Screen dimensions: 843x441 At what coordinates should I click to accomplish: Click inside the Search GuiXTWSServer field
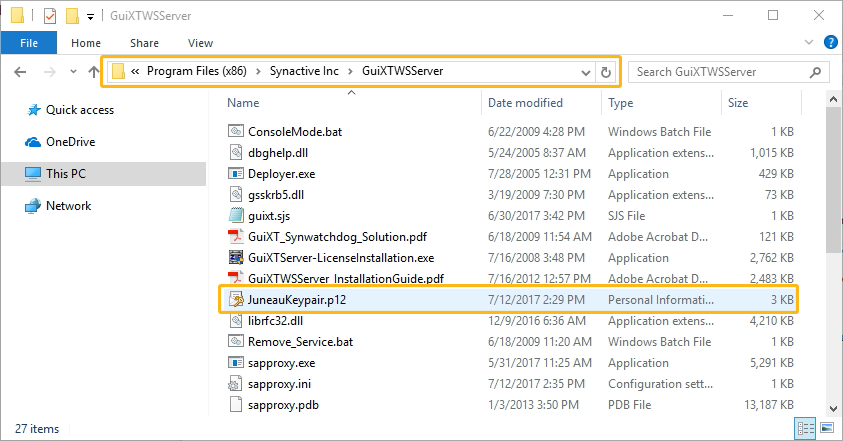(x=720, y=72)
